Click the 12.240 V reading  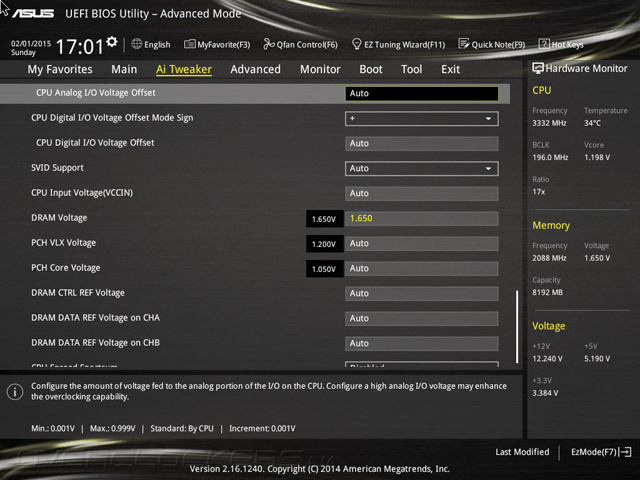(x=547, y=358)
